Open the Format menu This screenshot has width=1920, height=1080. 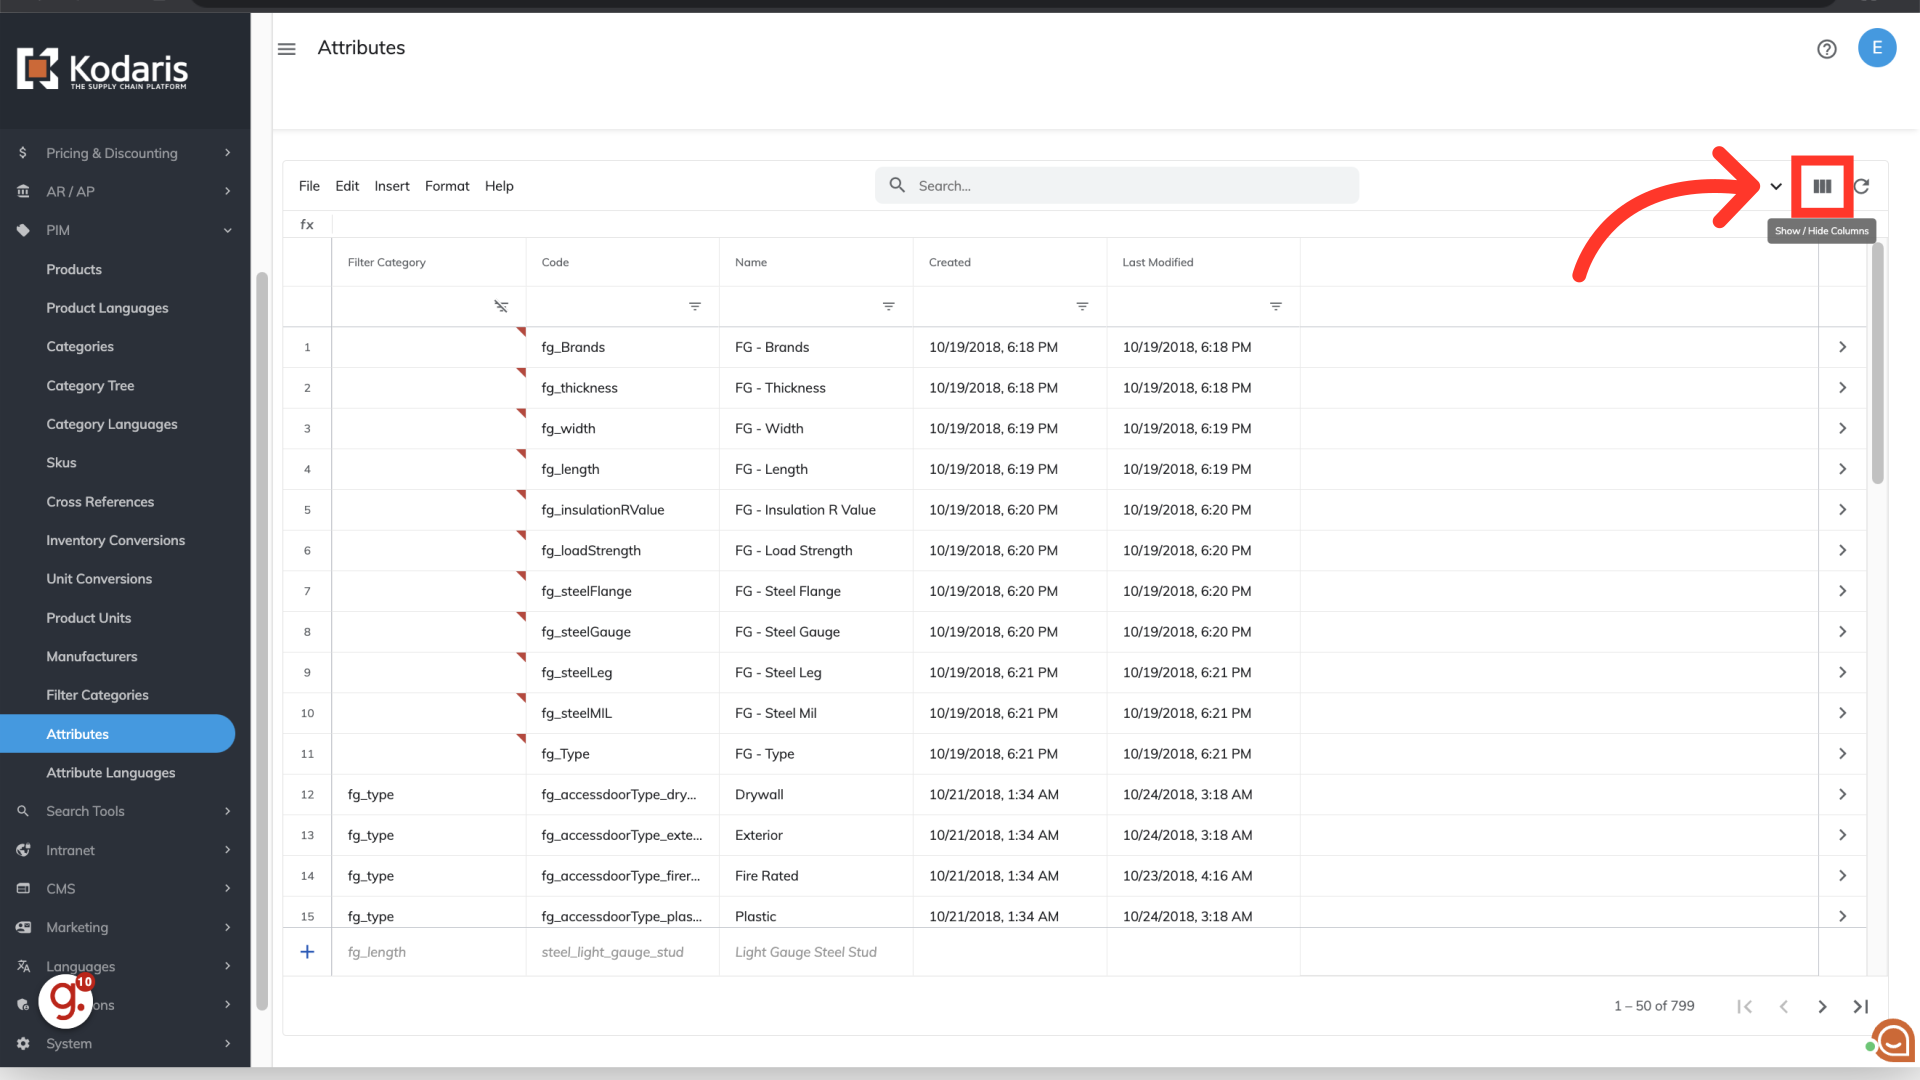tap(446, 186)
